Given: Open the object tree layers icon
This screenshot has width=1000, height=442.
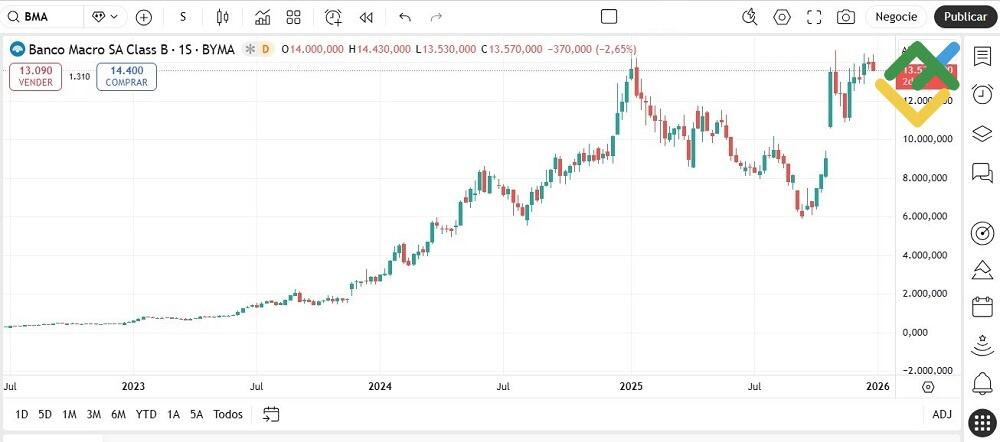Looking at the screenshot, I should click(982, 133).
